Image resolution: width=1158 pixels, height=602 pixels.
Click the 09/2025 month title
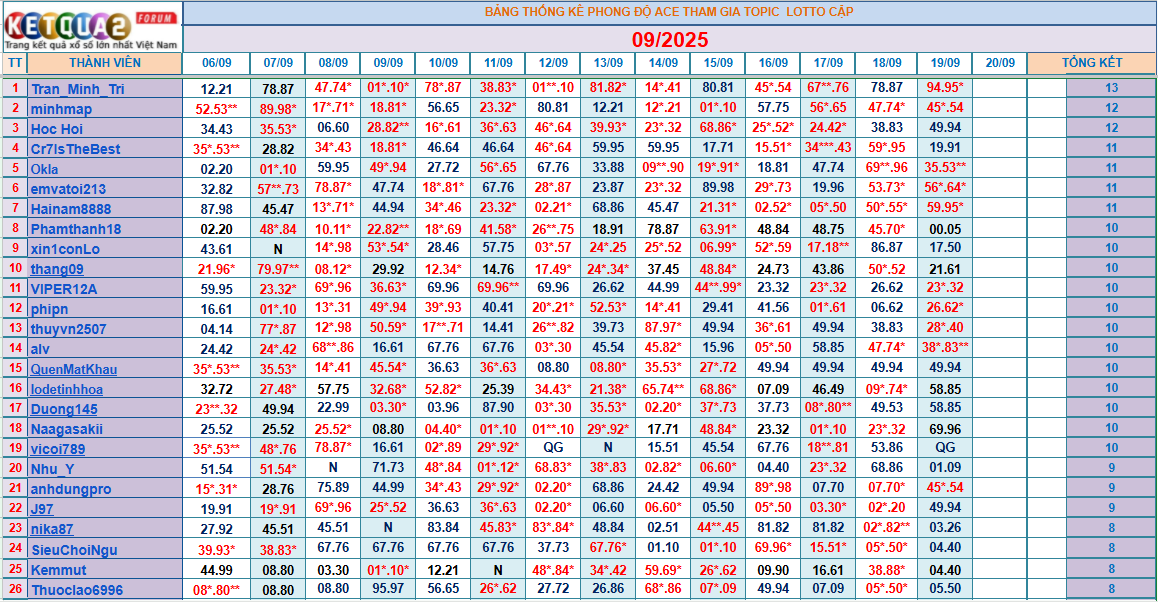[x=669, y=40]
